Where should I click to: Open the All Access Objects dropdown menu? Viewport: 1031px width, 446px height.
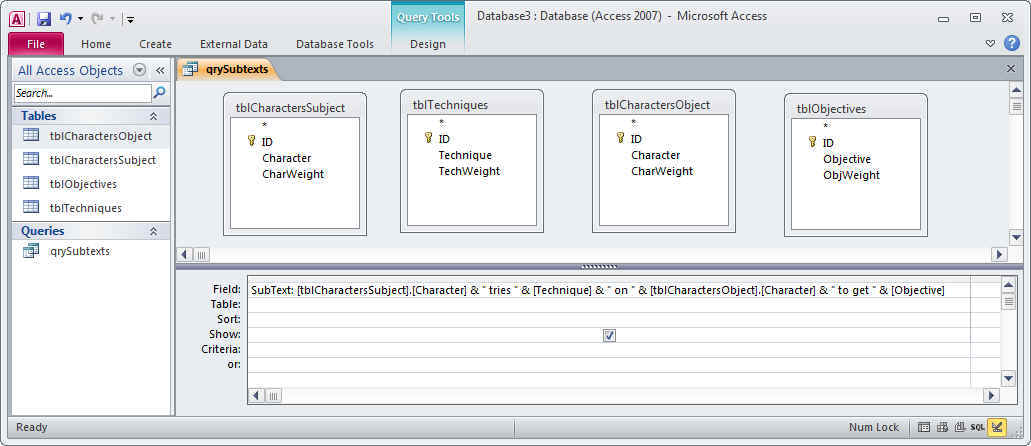point(139,70)
